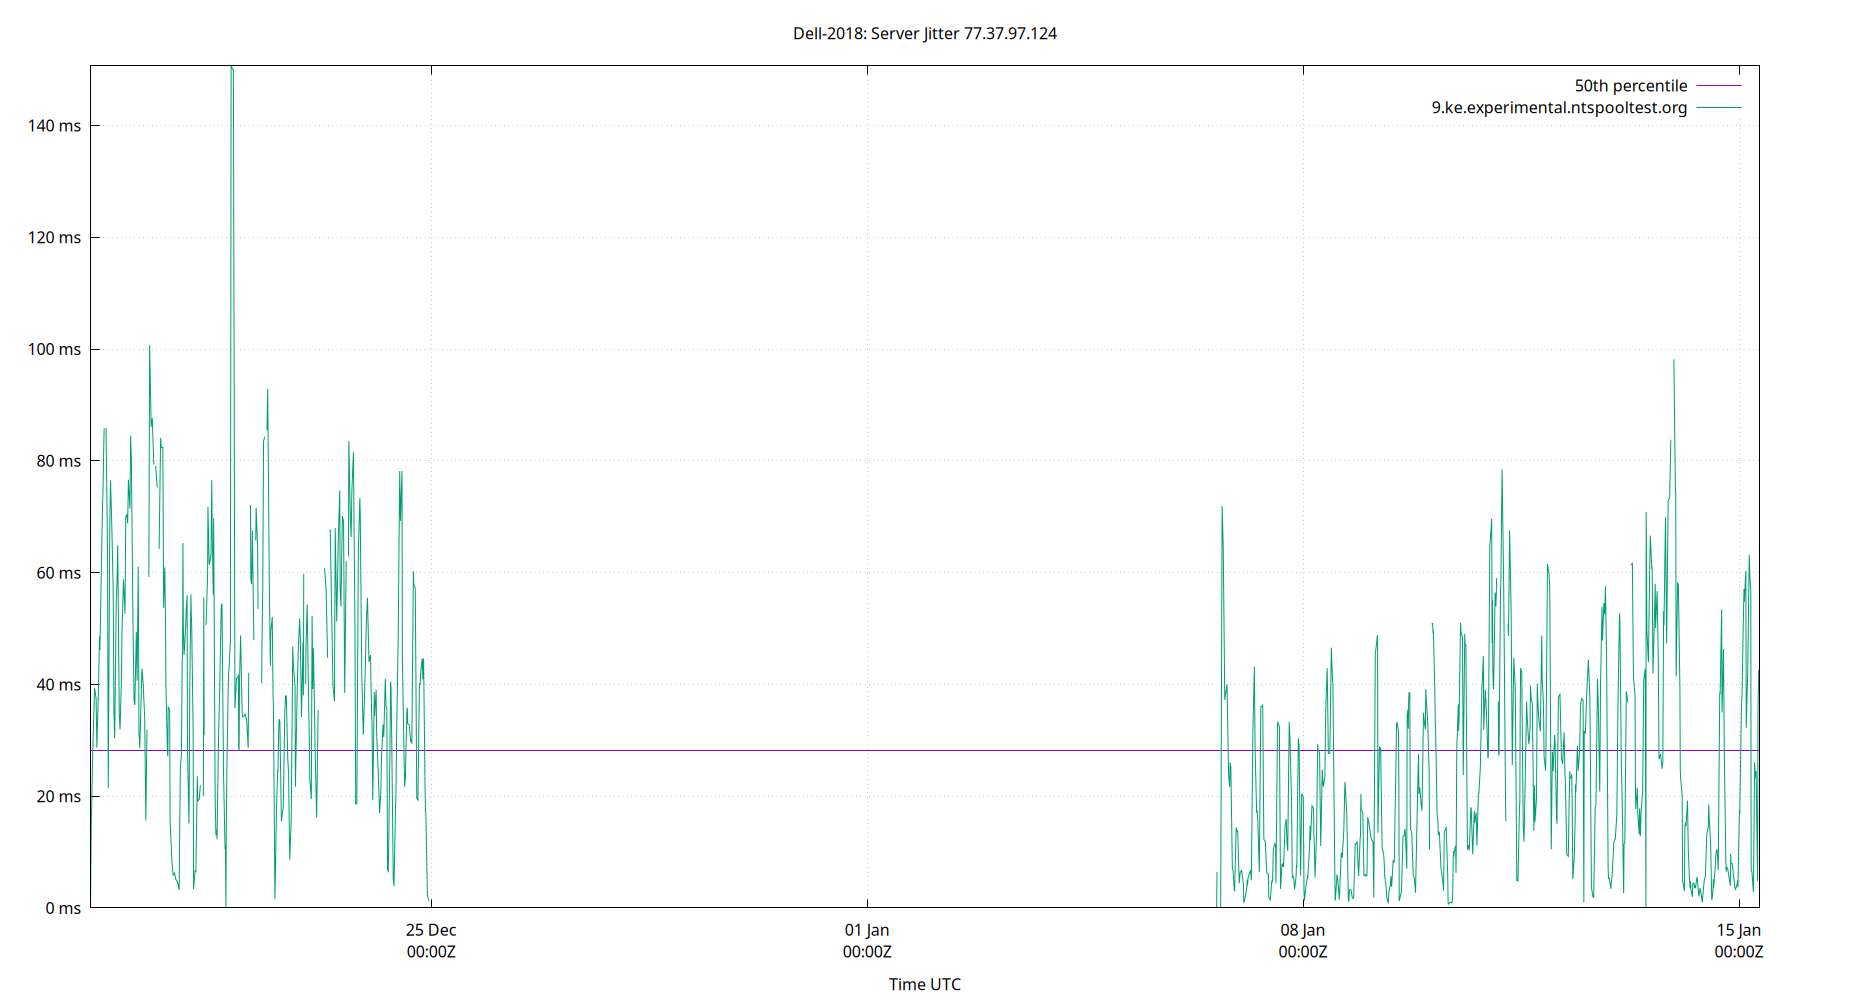
Task: Select the "9.ke.experimental.ntspooltest.org" legend entry
Action: coord(1557,107)
